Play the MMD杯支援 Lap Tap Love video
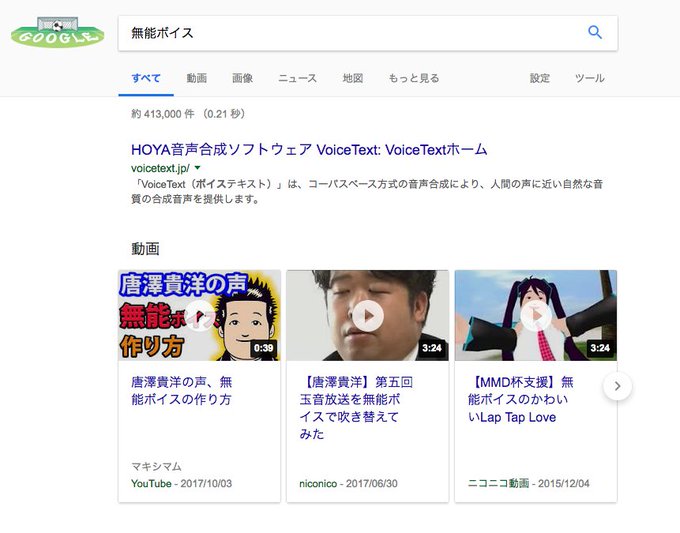 tap(536, 315)
